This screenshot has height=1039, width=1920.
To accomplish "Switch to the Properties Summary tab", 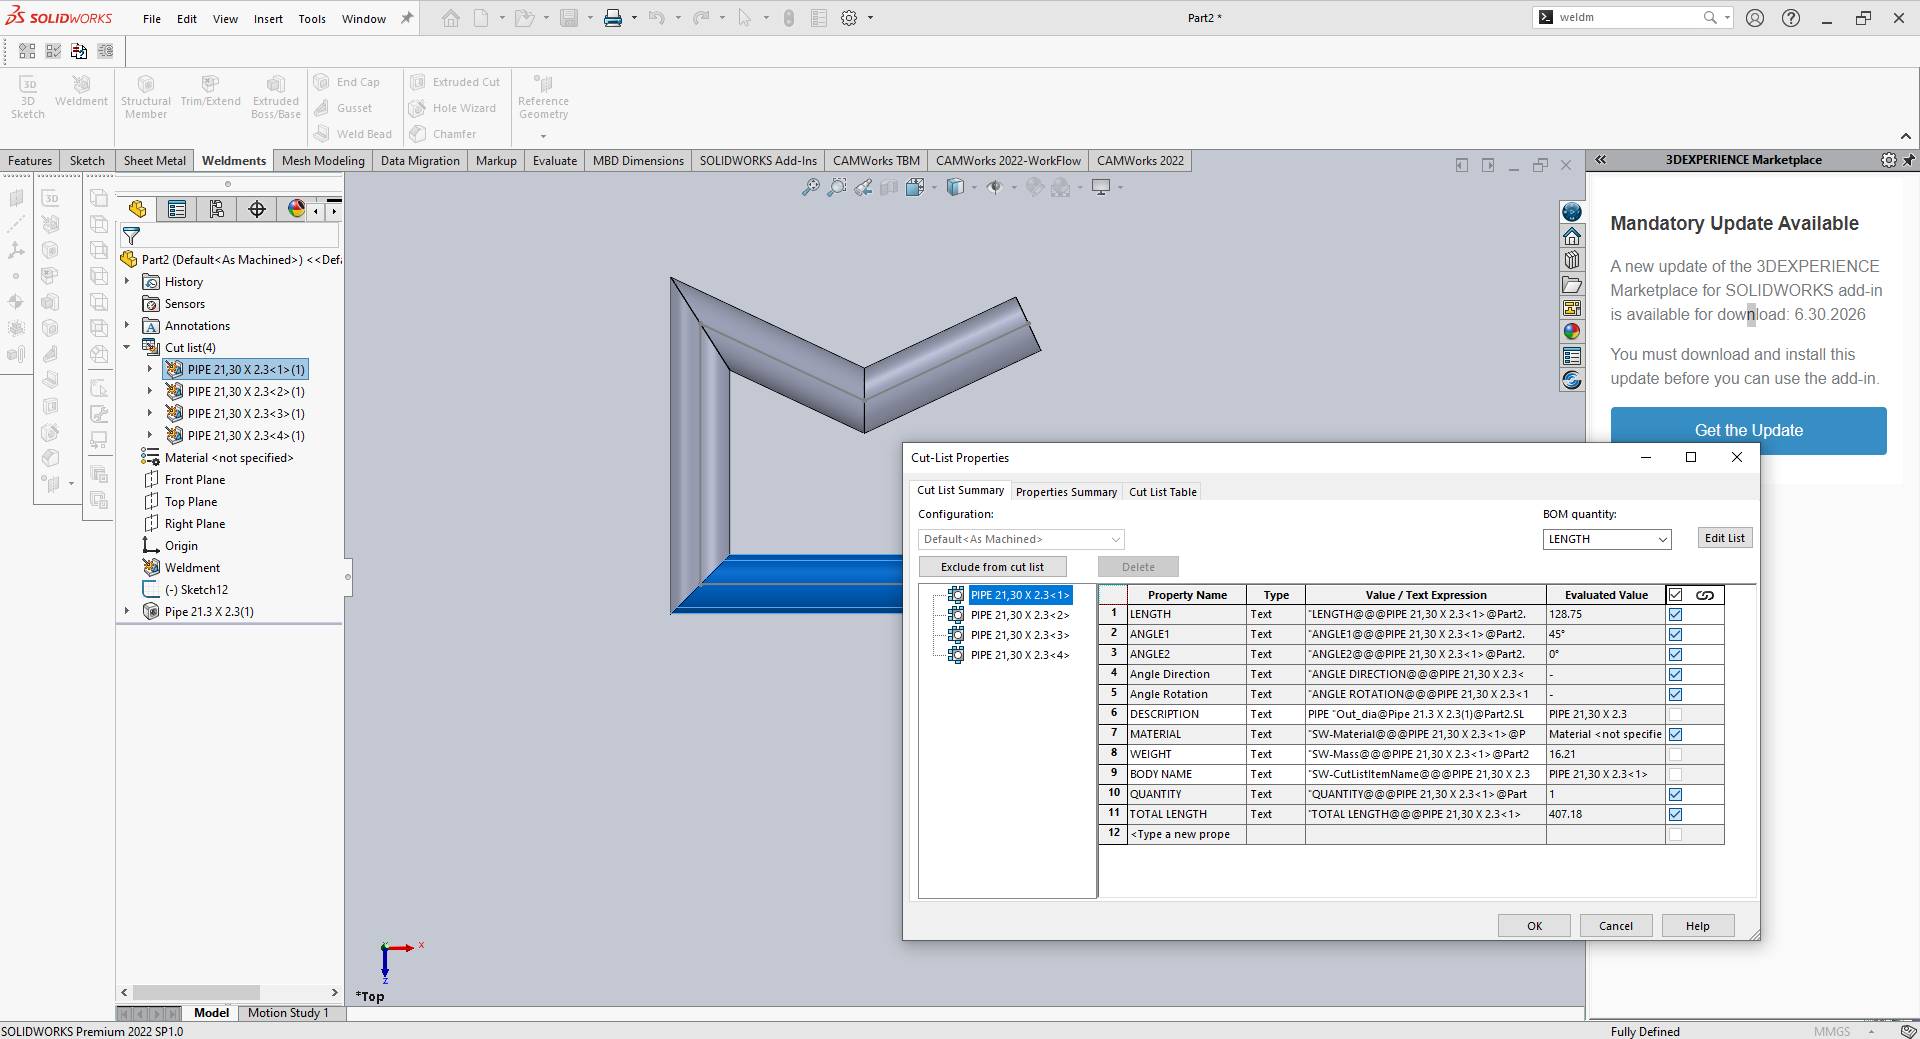I will (x=1066, y=492).
